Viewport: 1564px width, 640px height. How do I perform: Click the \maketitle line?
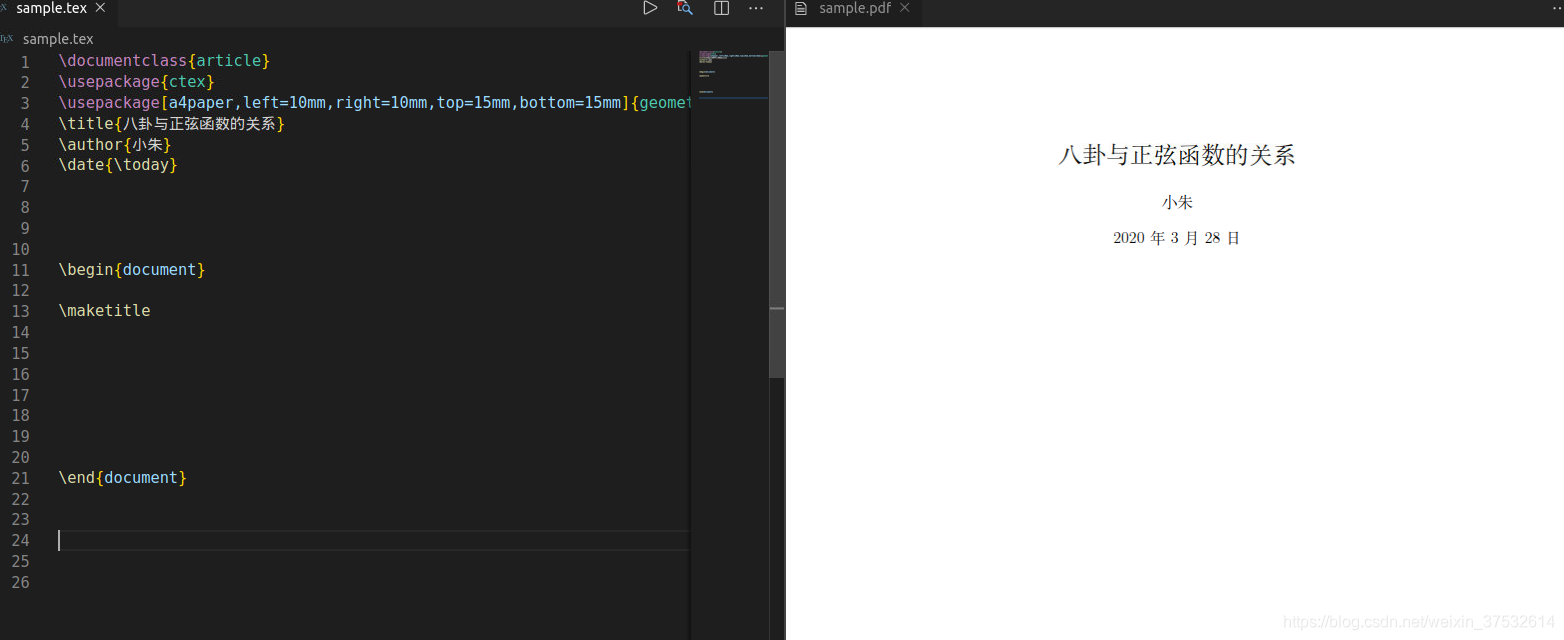pos(105,311)
